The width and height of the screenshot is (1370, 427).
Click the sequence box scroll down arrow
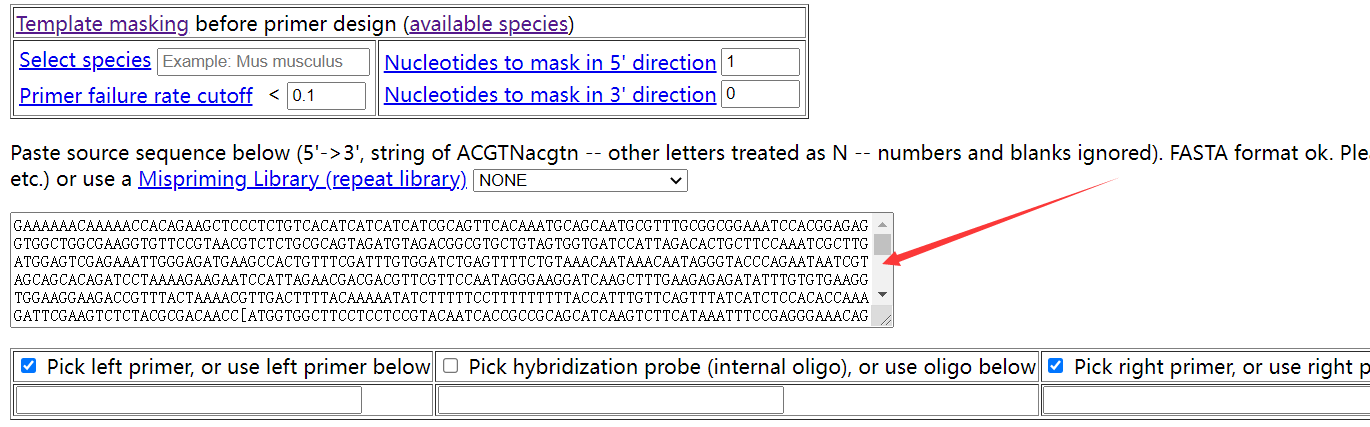tap(882, 295)
